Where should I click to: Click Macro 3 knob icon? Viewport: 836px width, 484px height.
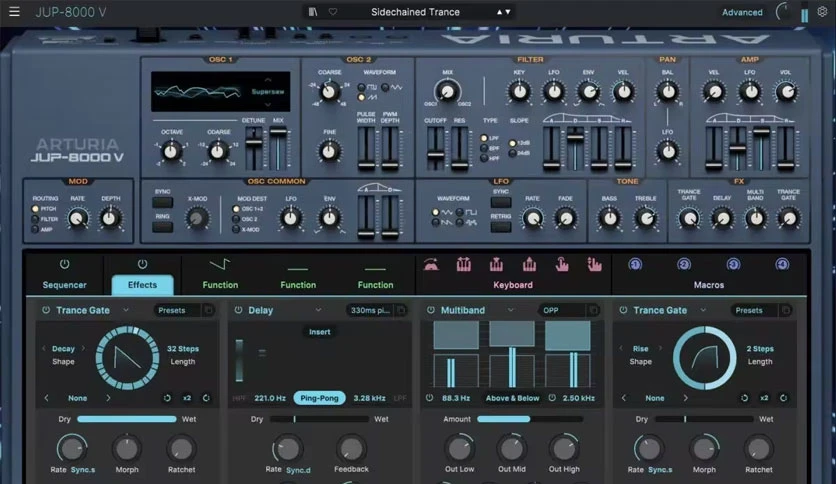733,264
